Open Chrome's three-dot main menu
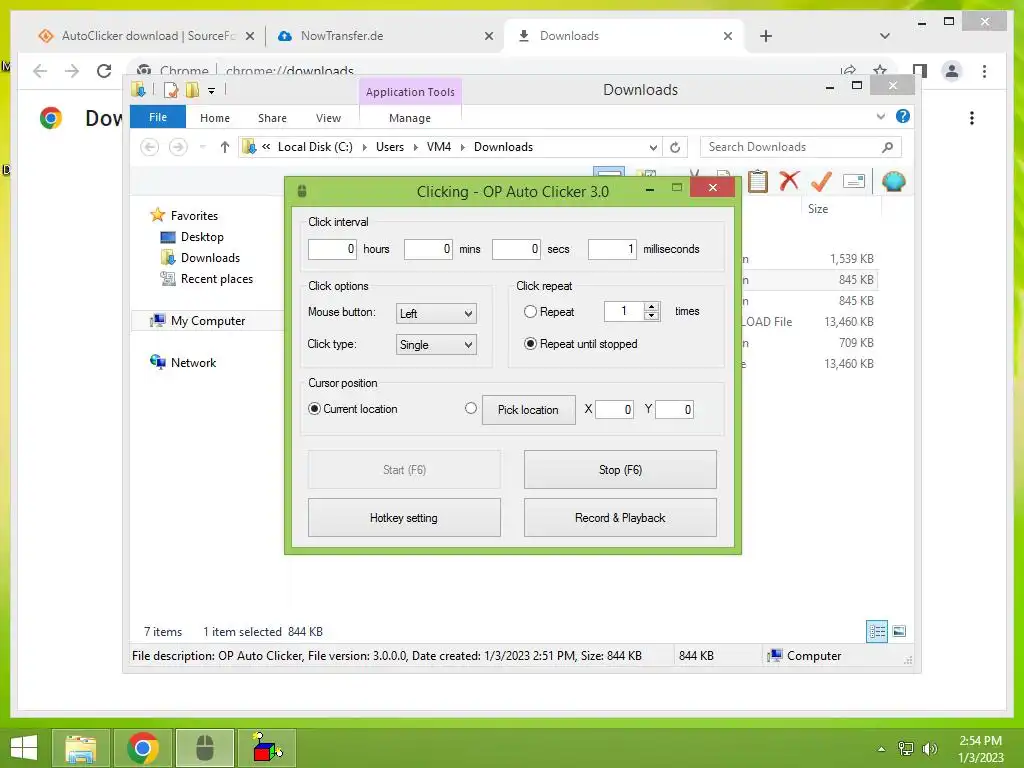Viewport: 1024px width, 768px height. [x=984, y=71]
